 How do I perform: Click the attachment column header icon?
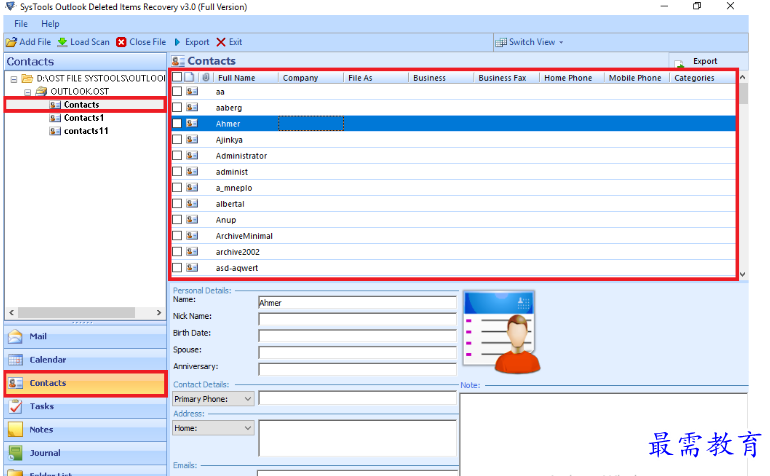206,77
